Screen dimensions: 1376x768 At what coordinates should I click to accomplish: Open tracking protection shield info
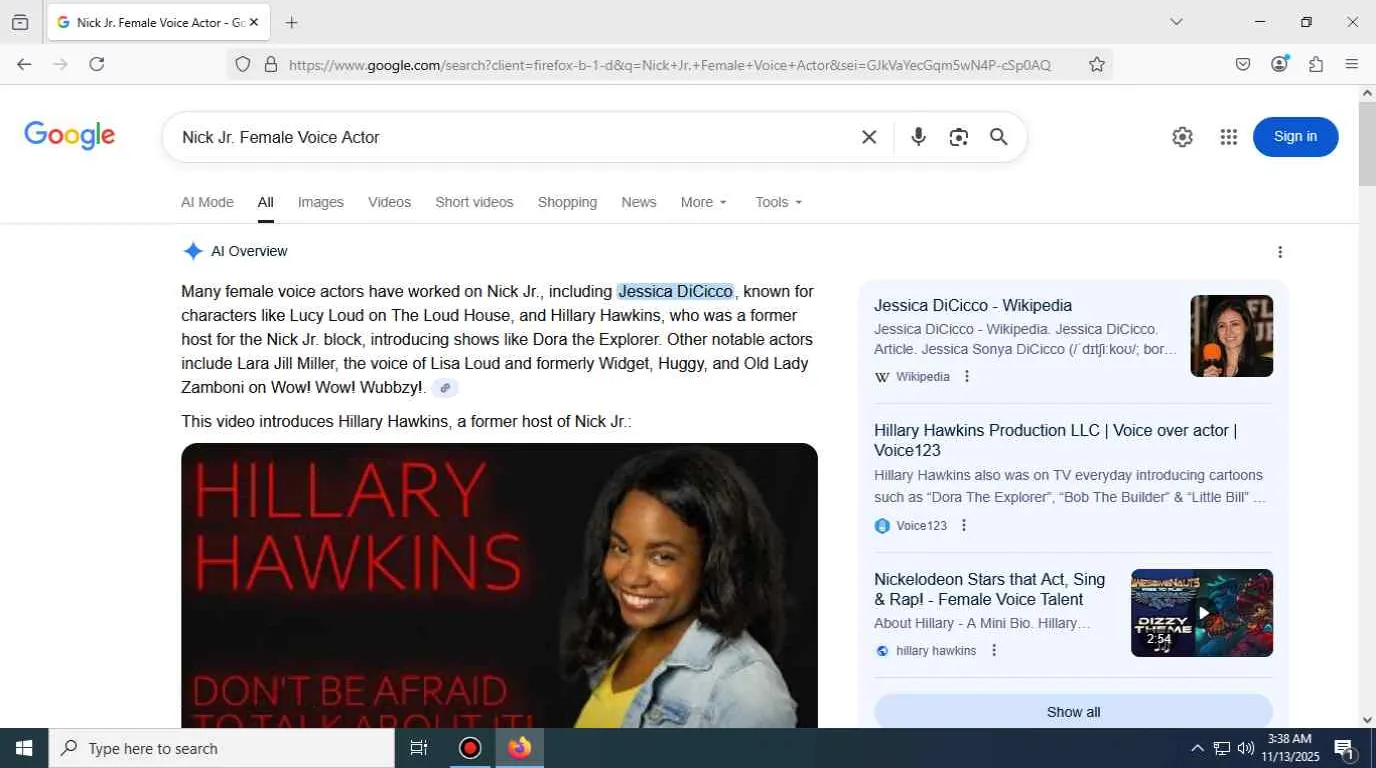point(243,64)
